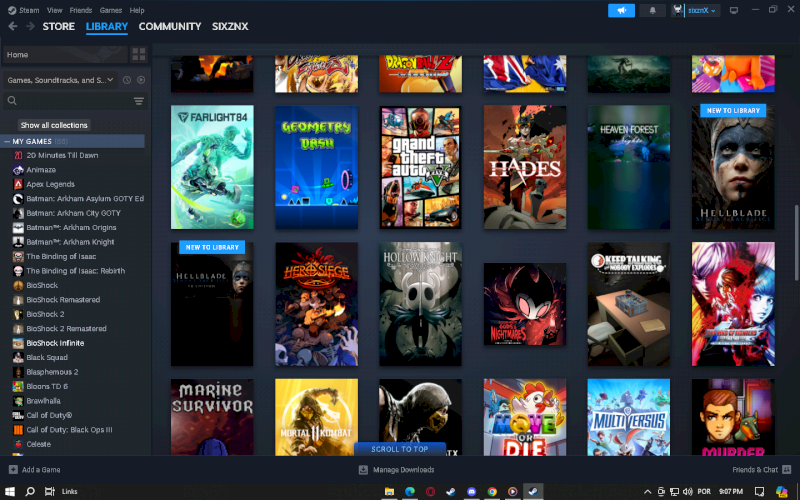Open the Hades game cover

click(524, 167)
